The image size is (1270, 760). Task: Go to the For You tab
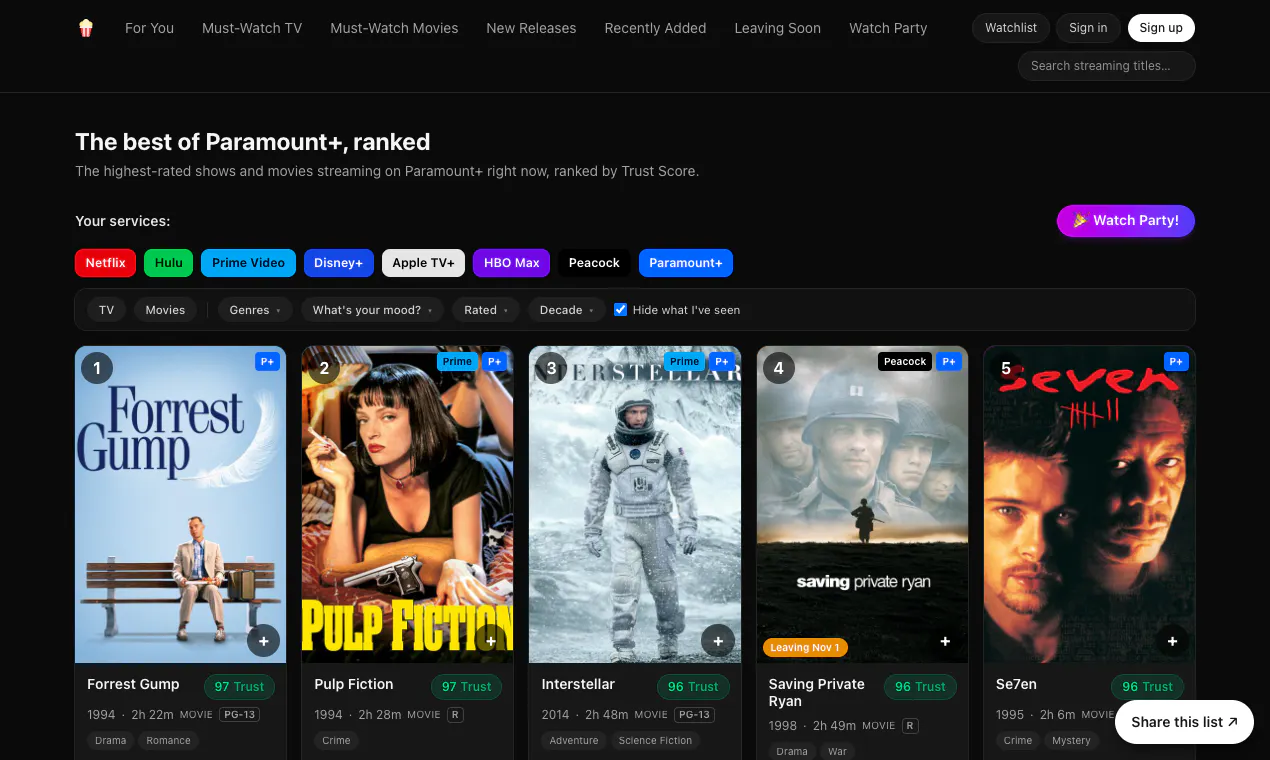click(x=149, y=28)
